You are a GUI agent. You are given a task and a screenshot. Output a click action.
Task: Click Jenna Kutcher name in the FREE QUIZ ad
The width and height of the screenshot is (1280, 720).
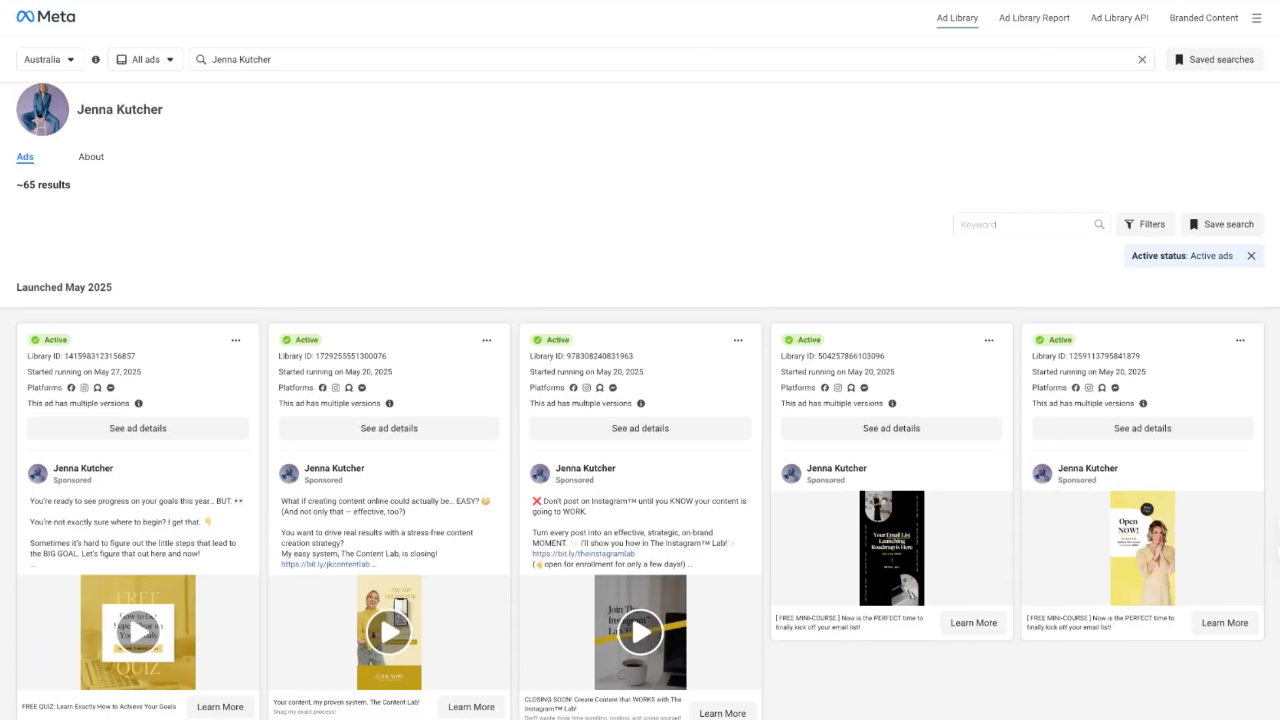point(83,468)
